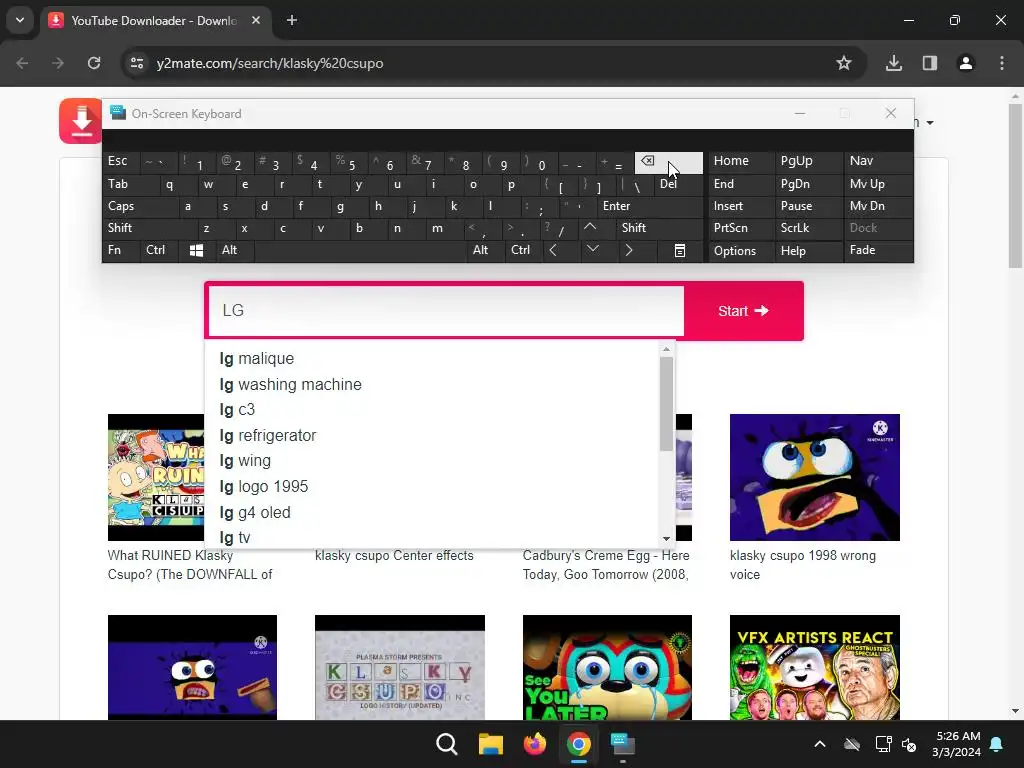Open 'klasky csupo 1998 wrong voice' link

[803, 565]
